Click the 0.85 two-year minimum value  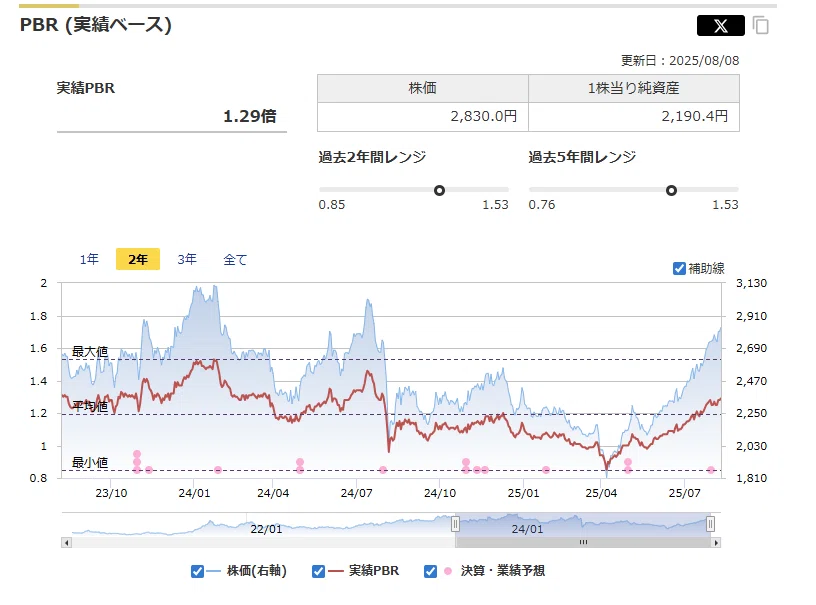[x=332, y=205]
